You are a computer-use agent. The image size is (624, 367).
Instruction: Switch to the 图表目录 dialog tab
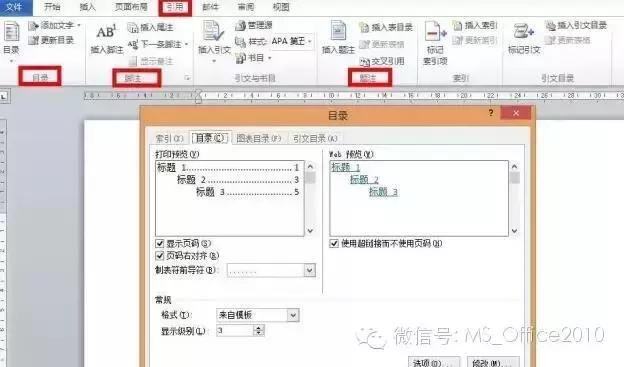point(259,139)
